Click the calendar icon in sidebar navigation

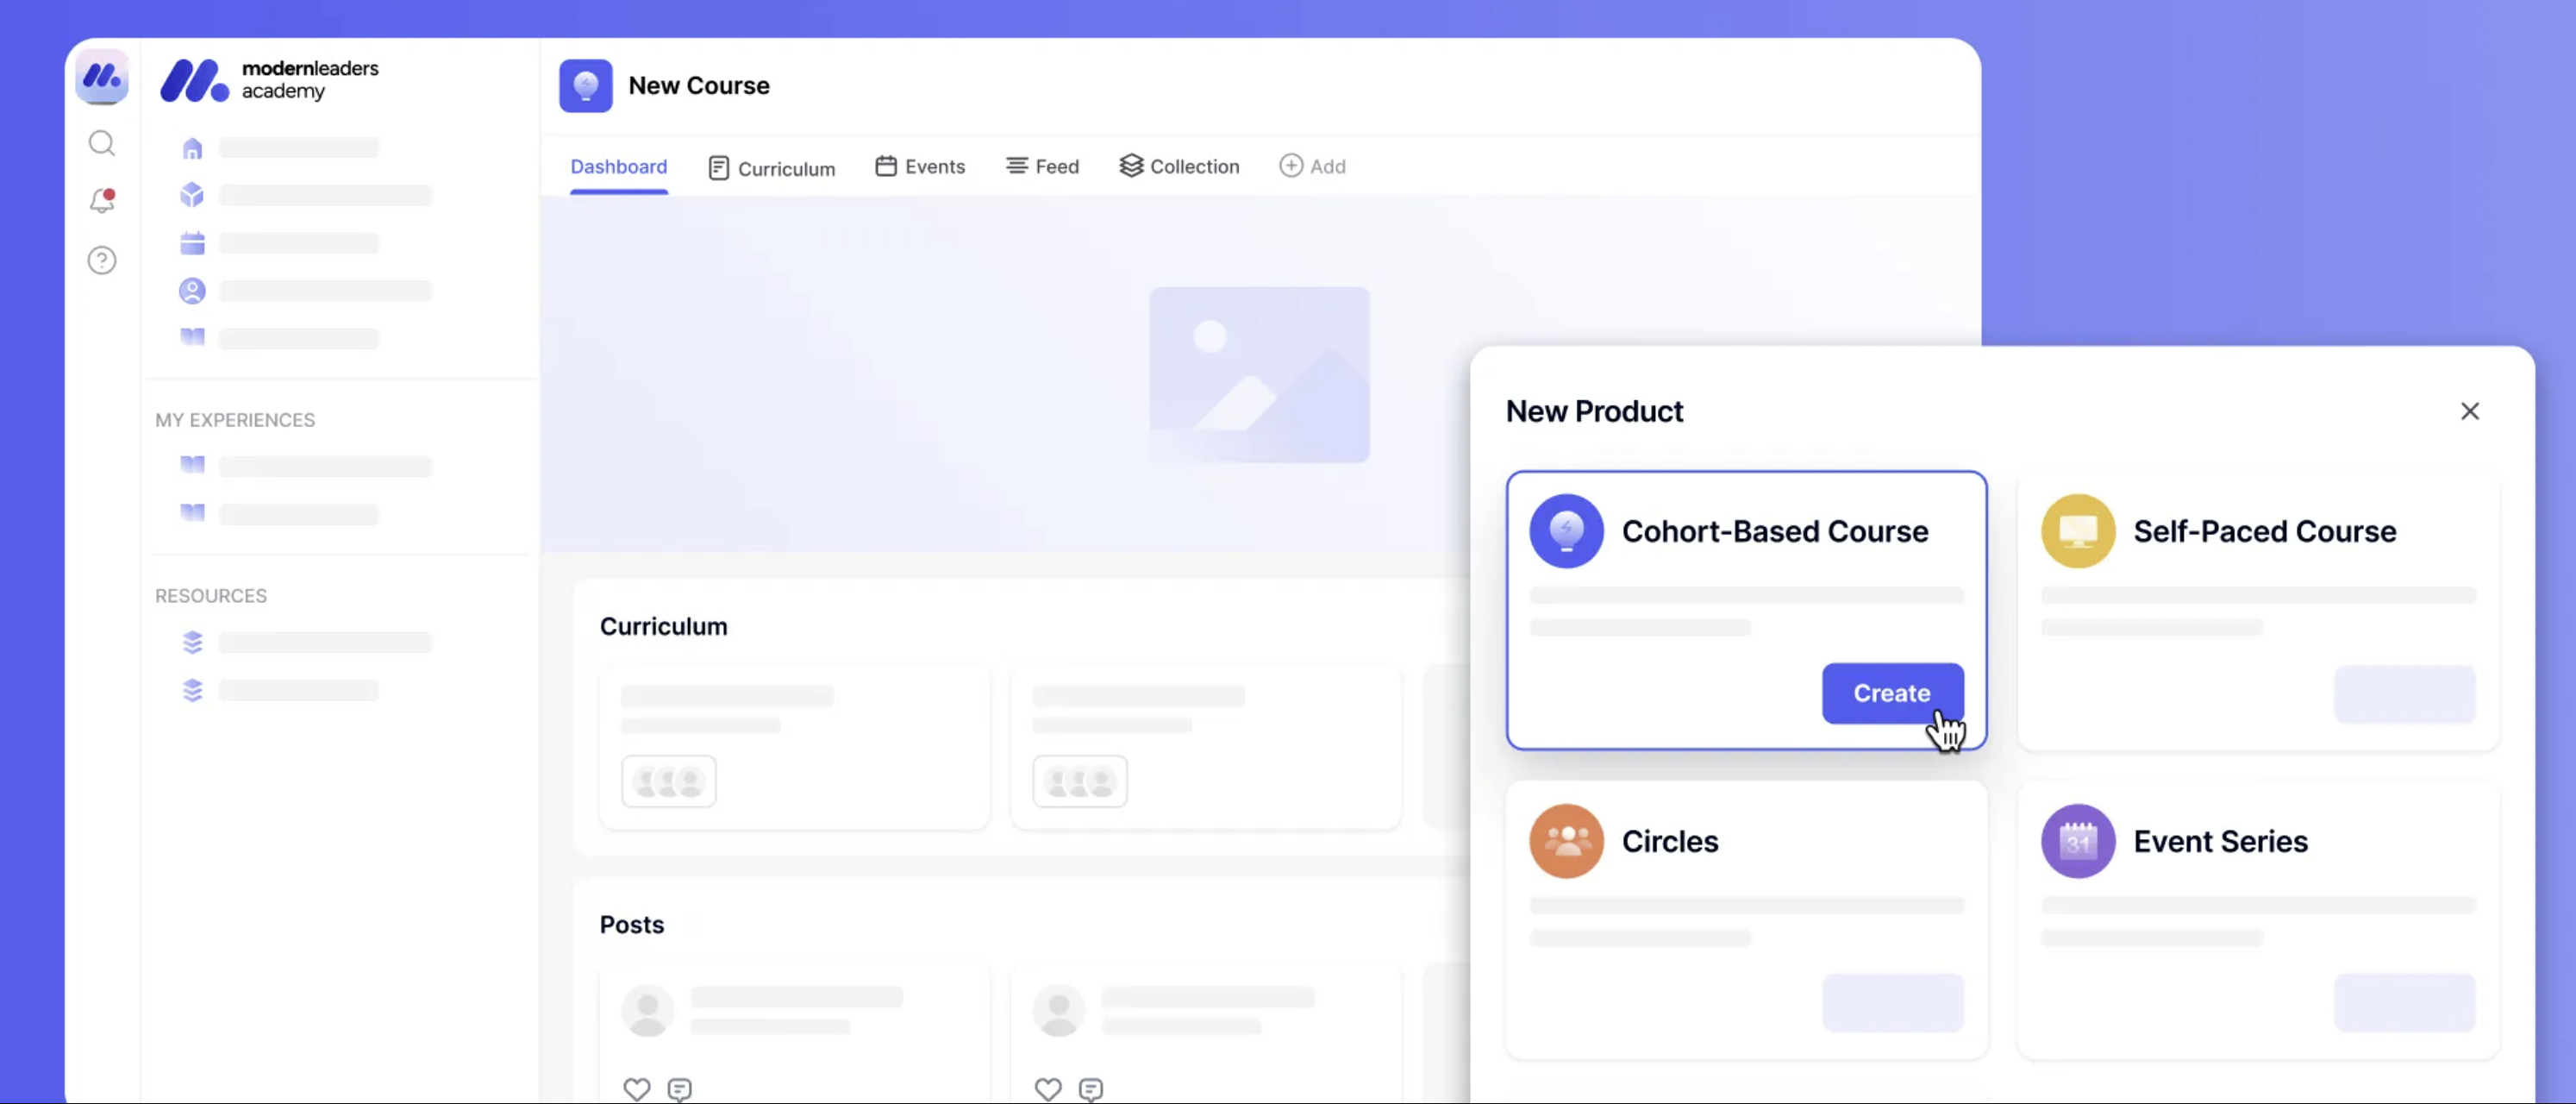pyautogui.click(x=192, y=243)
